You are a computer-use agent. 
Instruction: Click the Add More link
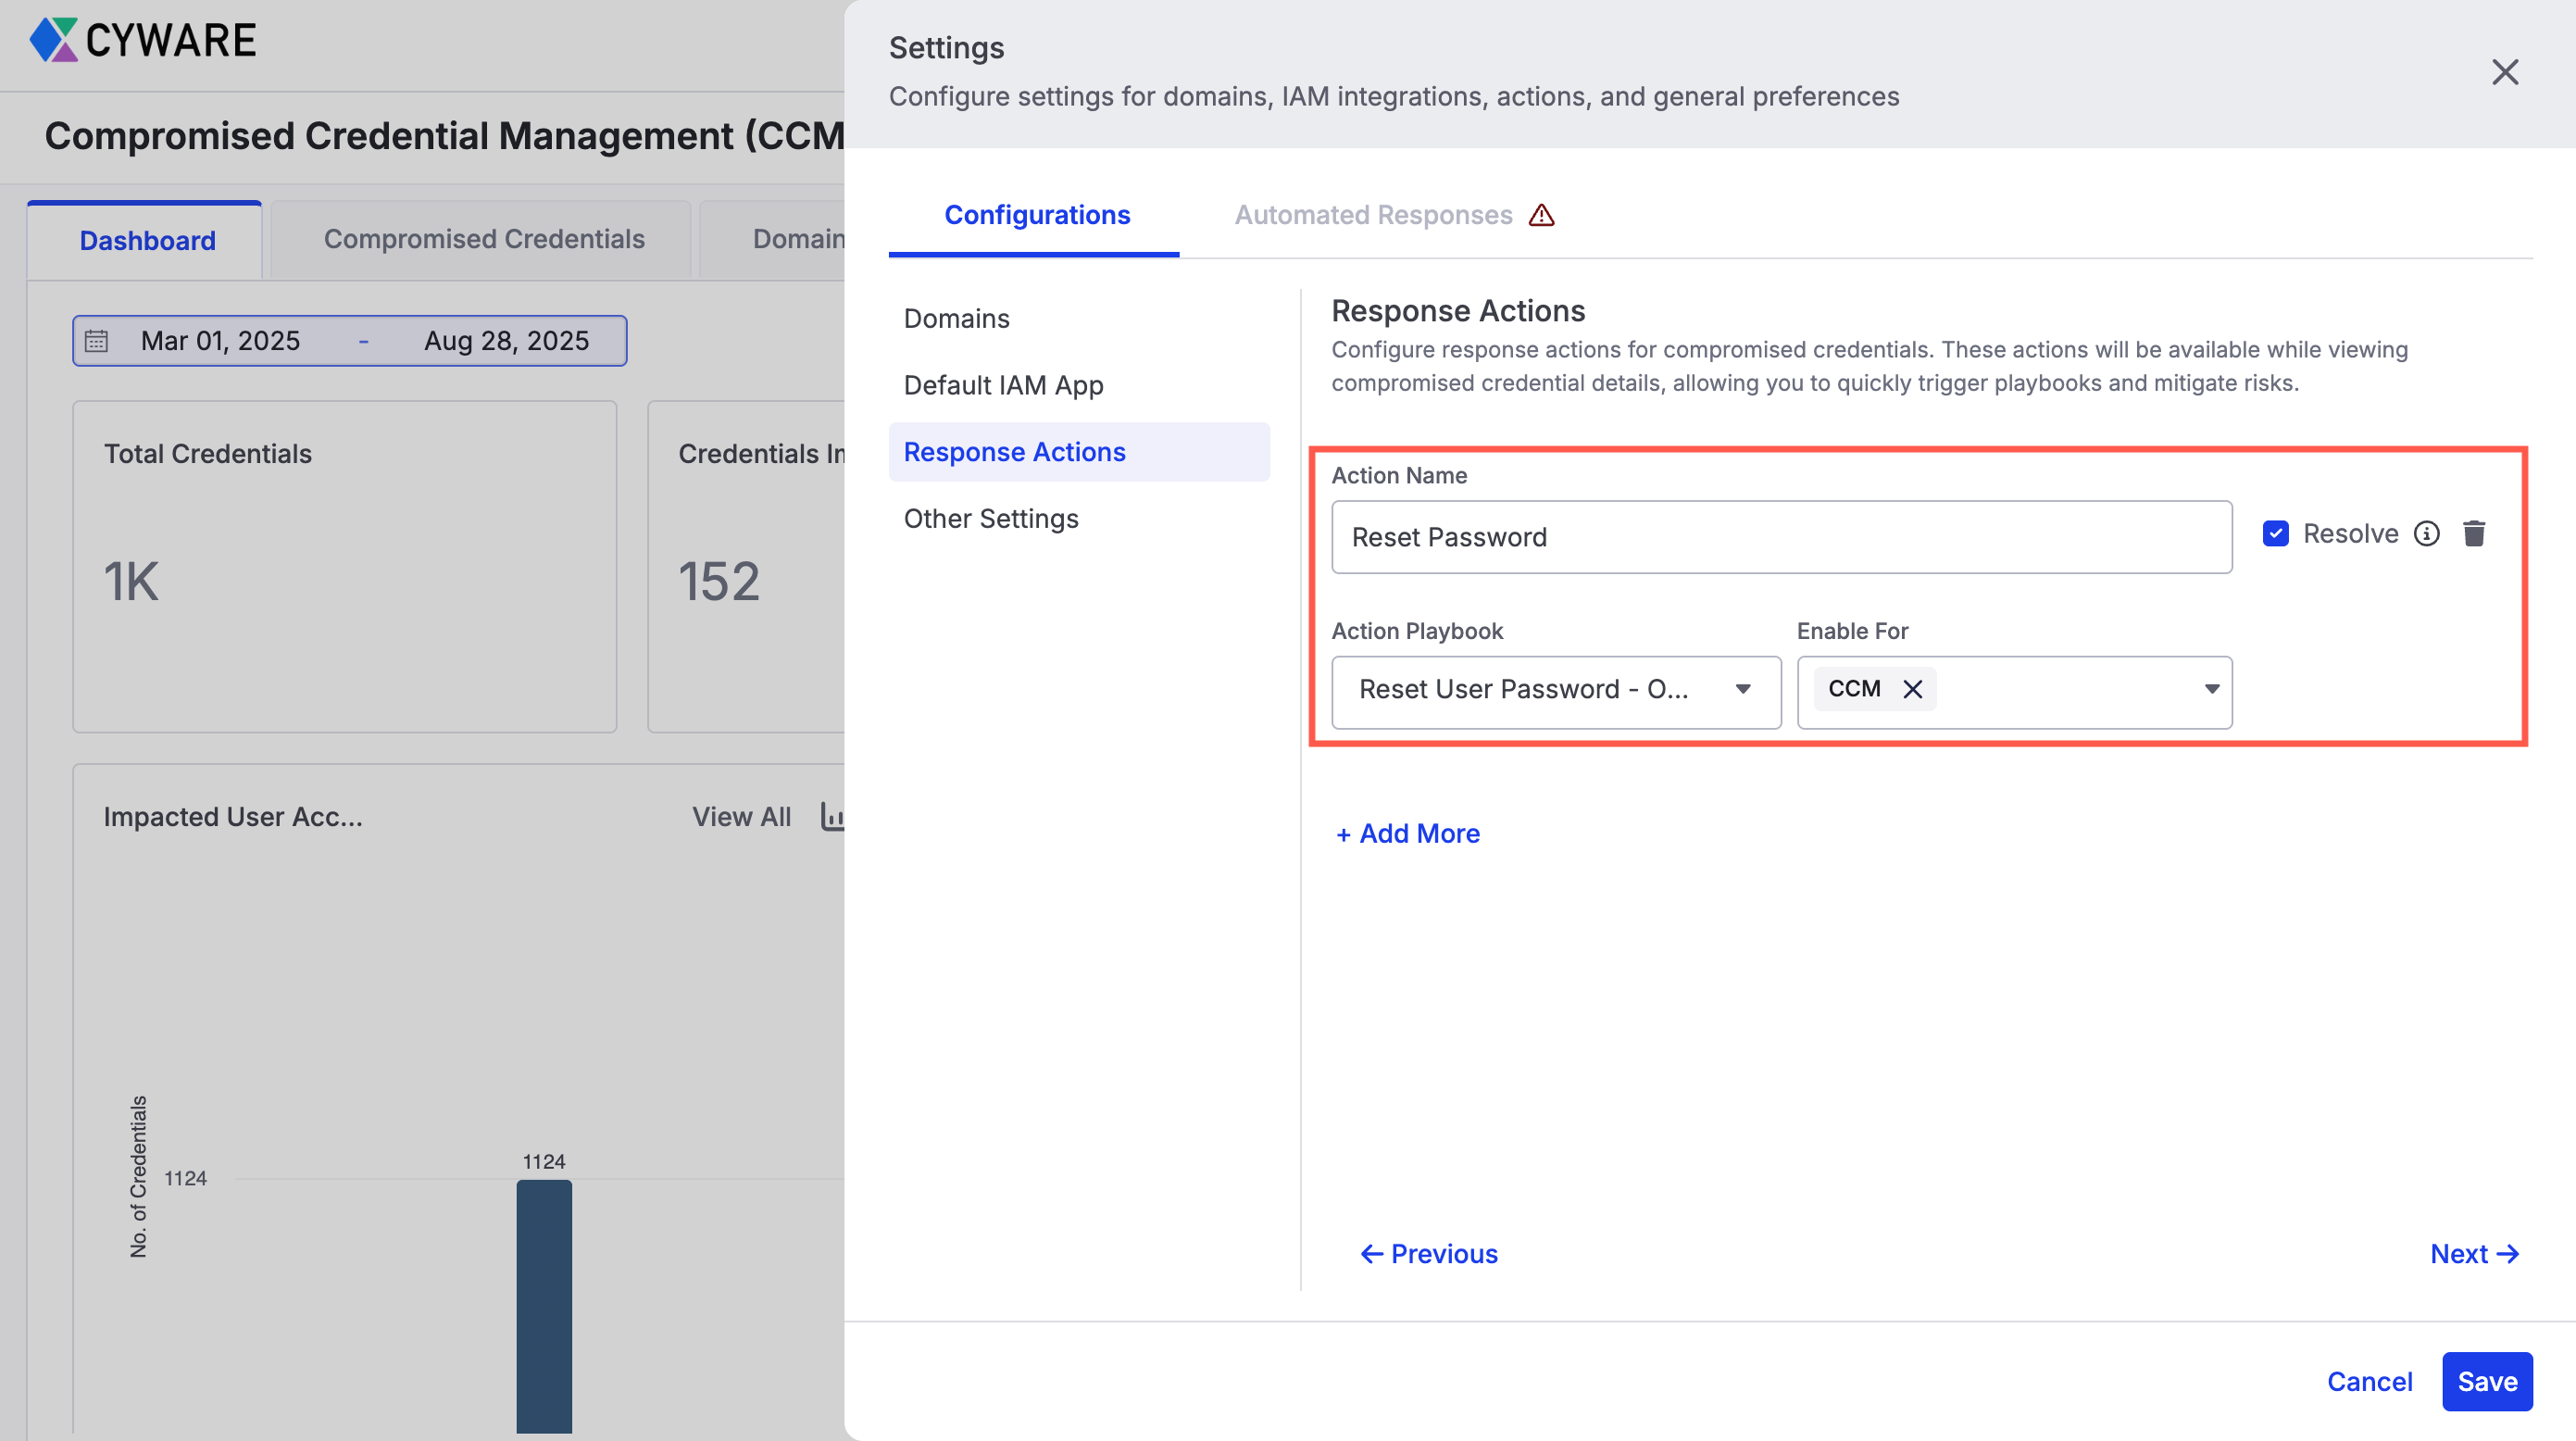coord(1408,833)
